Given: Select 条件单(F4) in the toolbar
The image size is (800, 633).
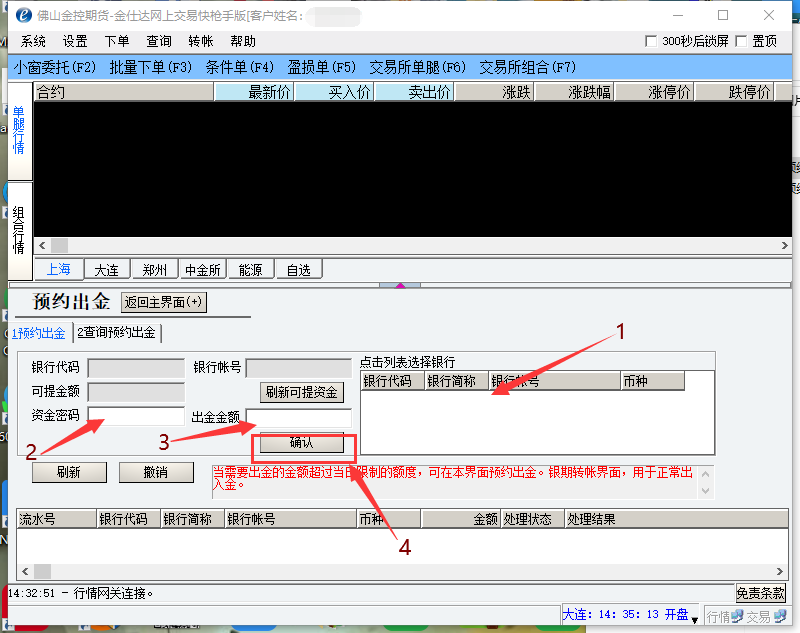Looking at the screenshot, I should [x=240, y=67].
